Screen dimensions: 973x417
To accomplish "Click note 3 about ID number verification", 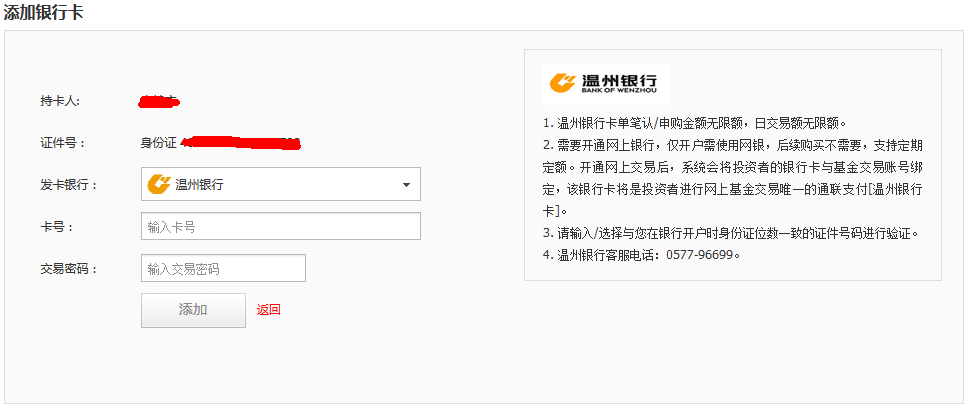I will 730,233.
